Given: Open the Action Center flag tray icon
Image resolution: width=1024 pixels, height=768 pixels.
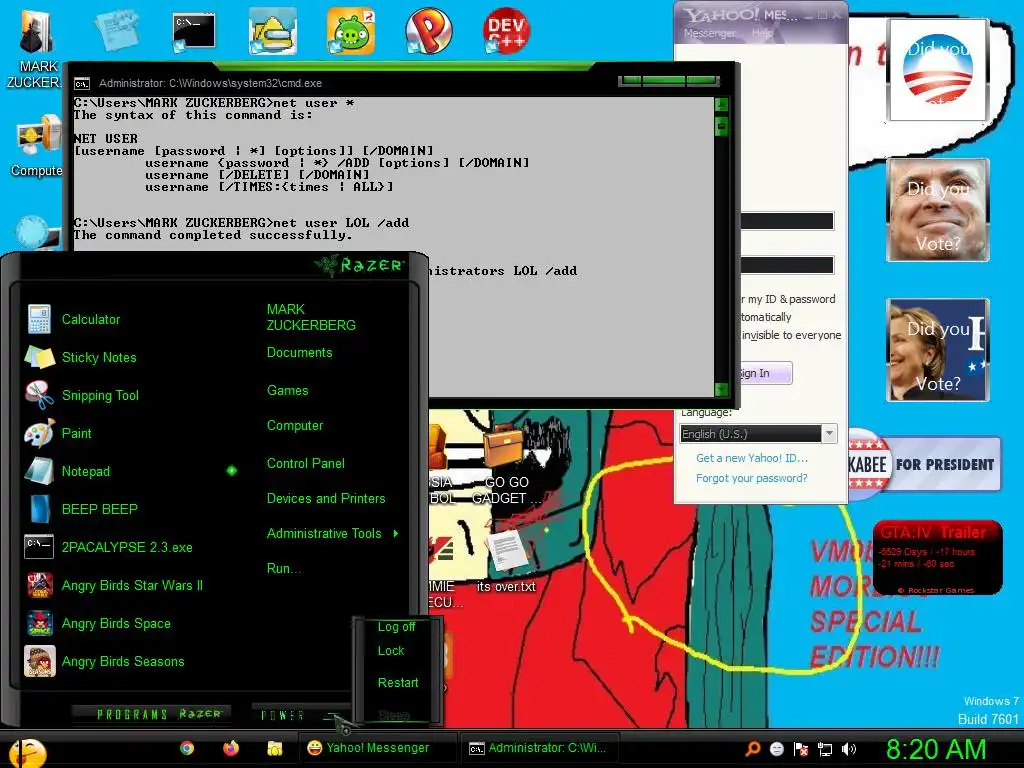Looking at the screenshot, I should click(x=801, y=749).
